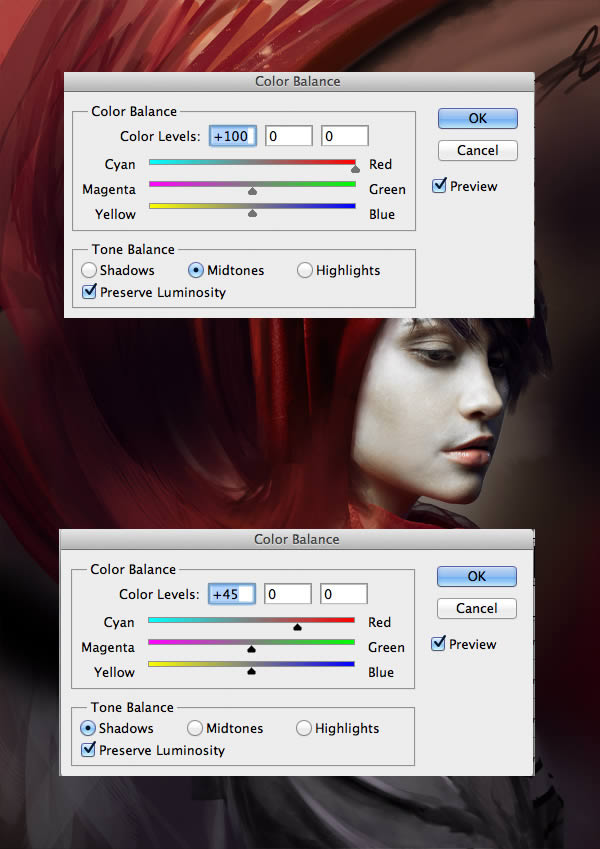Click the Cyan-Red slider handle in the upper dialog
The width and height of the screenshot is (600, 849).
[x=355, y=169]
